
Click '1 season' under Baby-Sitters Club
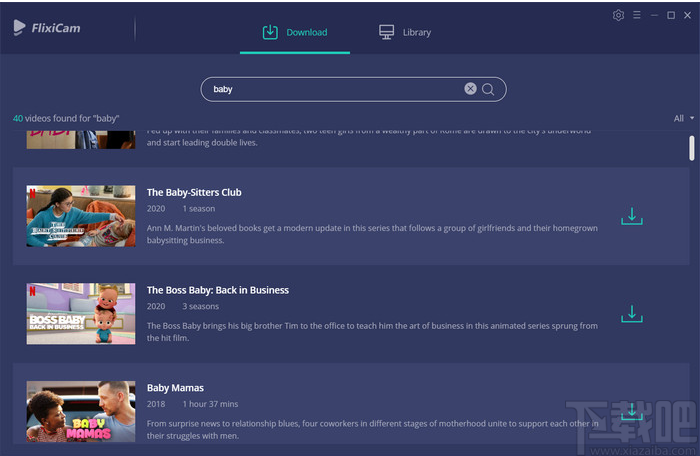pyautogui.click(x=199, y=209)
